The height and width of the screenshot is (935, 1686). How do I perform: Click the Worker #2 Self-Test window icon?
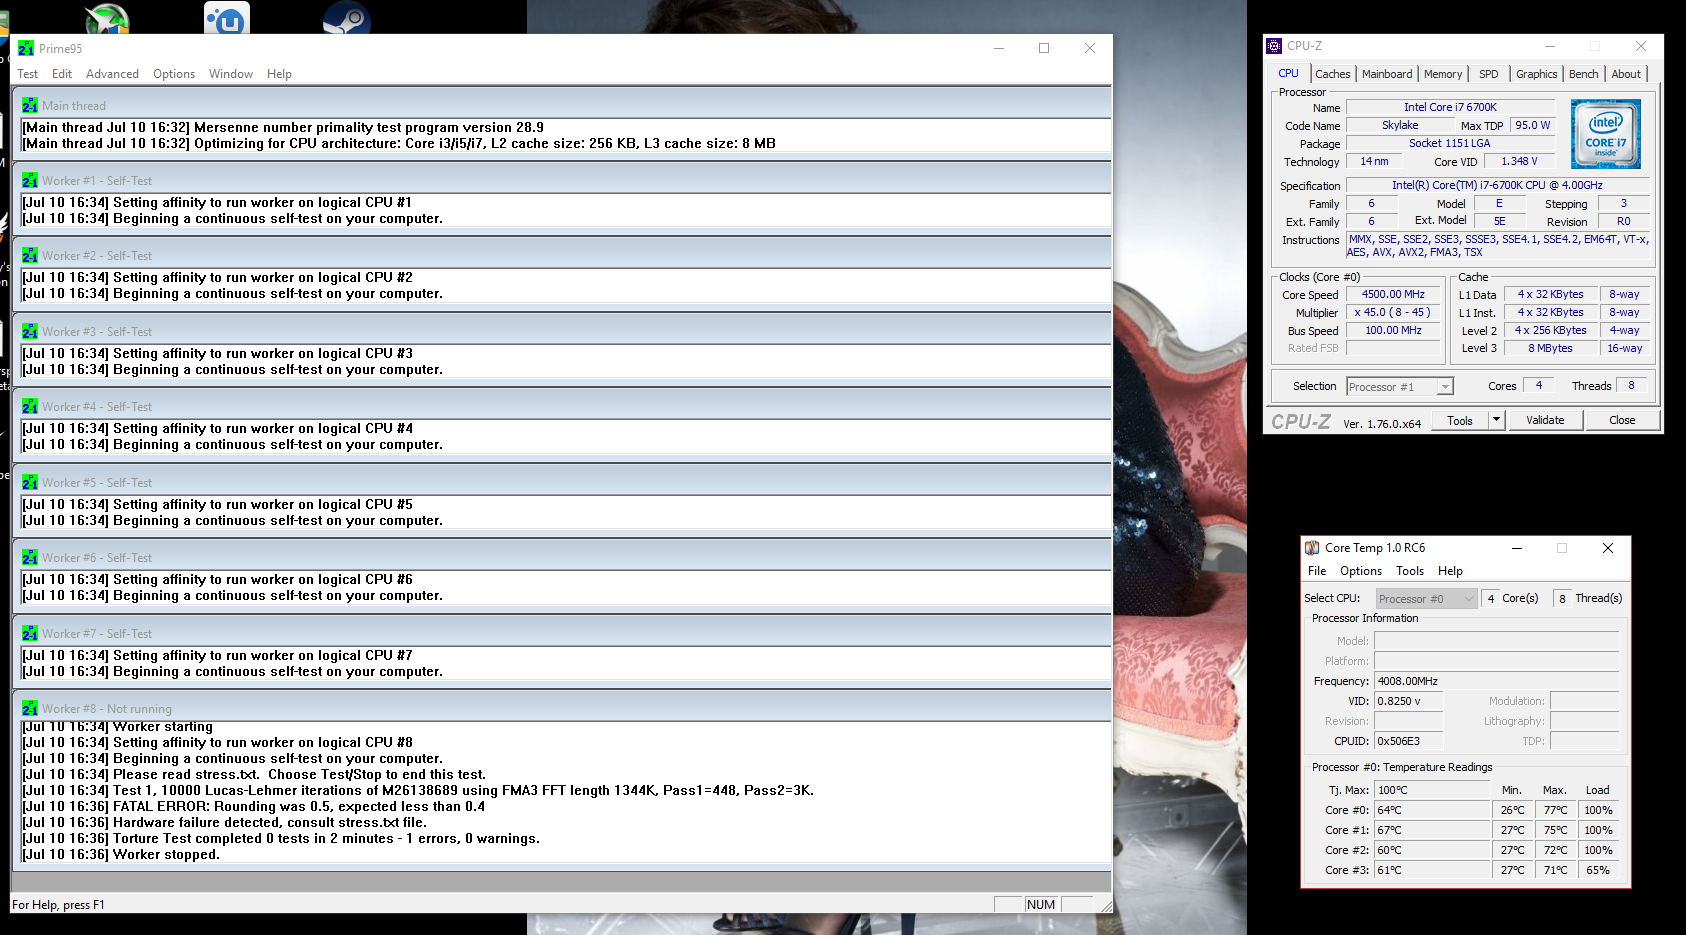point(30,256)
